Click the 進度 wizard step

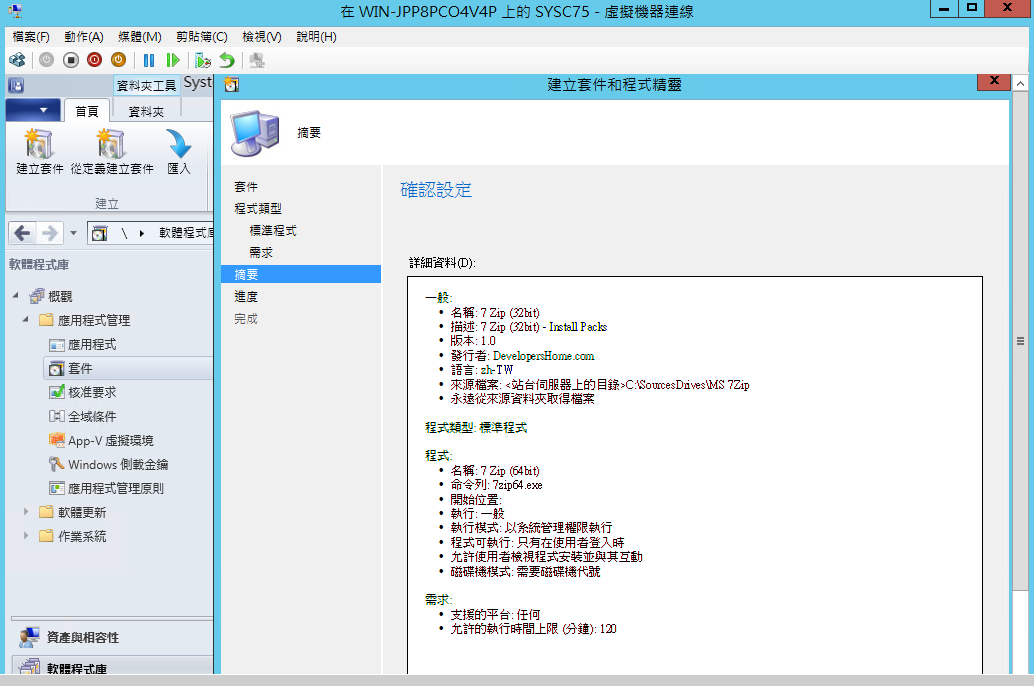coord(245,297)
